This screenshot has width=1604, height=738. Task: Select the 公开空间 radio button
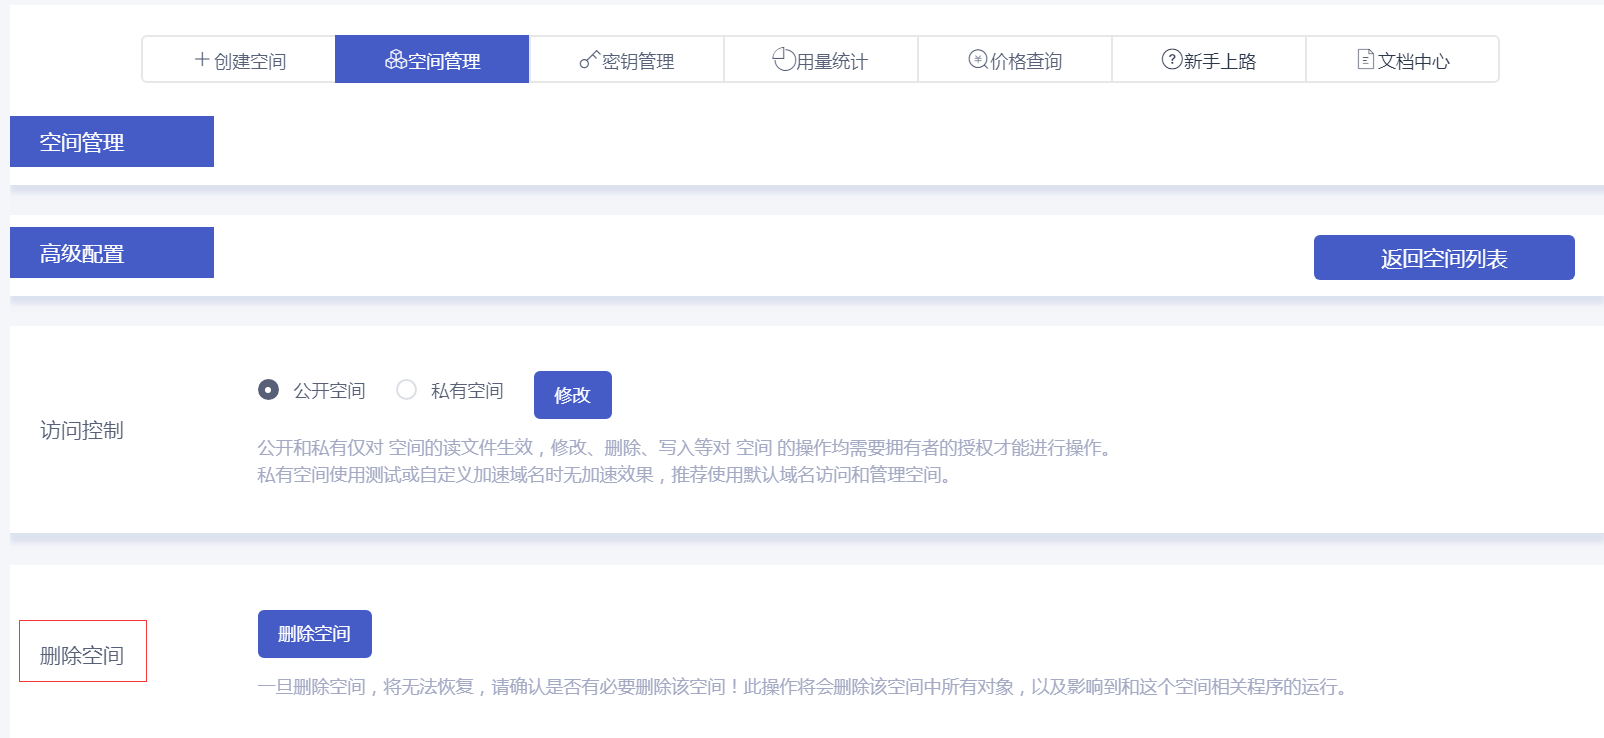268,389
